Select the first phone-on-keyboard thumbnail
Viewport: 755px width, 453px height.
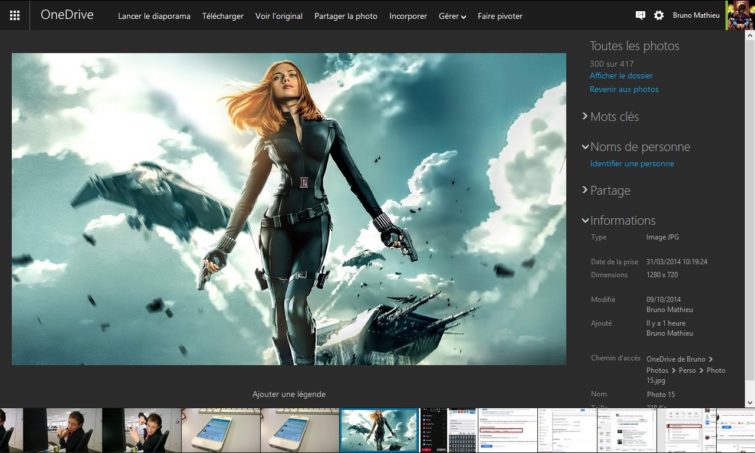click(x=221, y=430)
